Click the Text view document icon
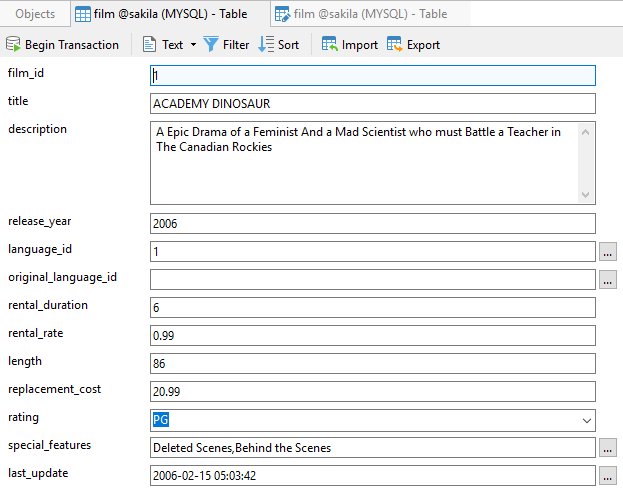The height and width of the screenshot is (495, 623). point(149,44)
